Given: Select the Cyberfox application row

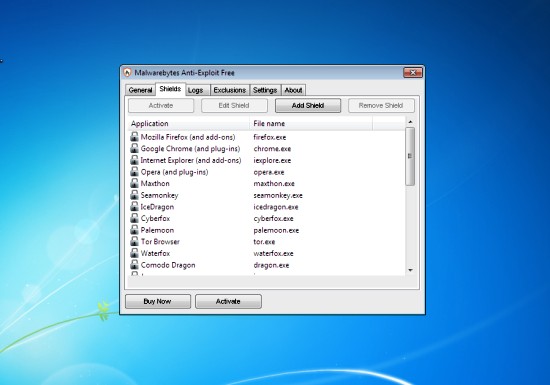Looking at the screenshot, I should click(266, 218).
